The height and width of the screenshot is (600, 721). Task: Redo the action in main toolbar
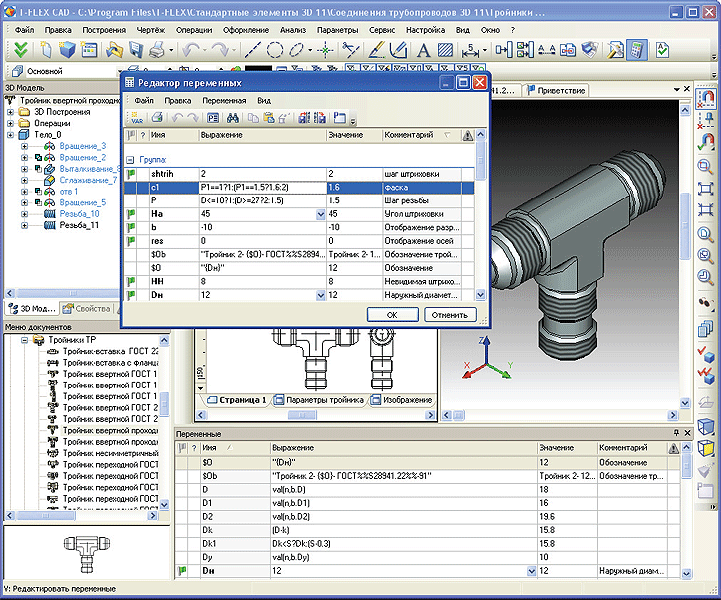click(x=221, y=50)
